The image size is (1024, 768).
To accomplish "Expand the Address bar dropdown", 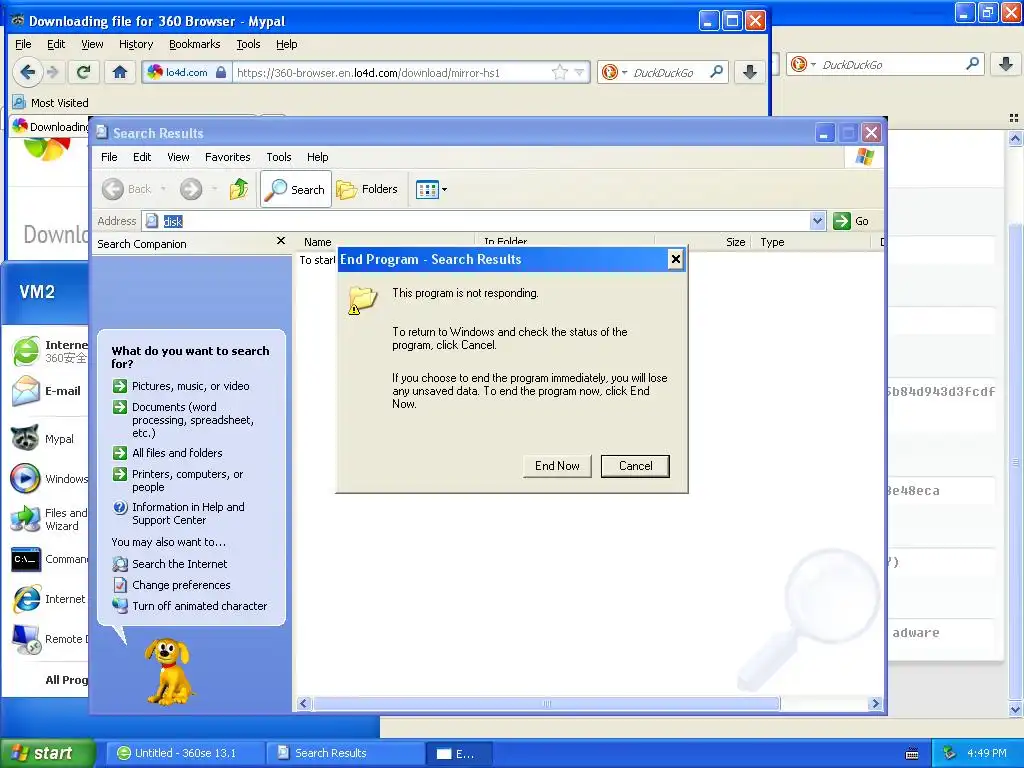I will click(818, 221).
